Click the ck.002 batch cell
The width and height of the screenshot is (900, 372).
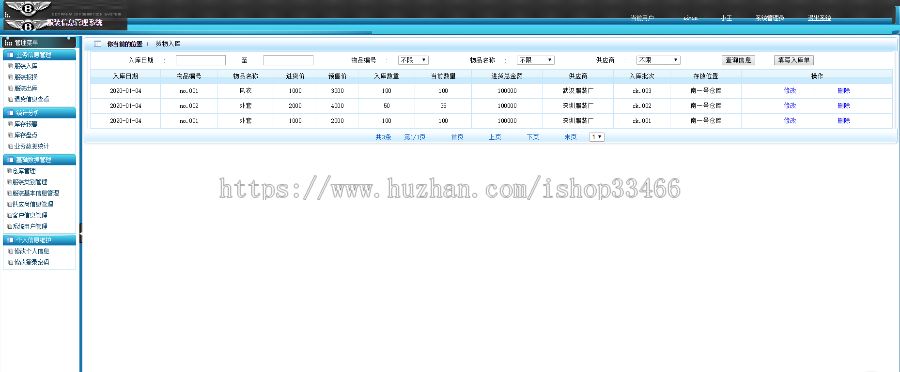[x=641, y=106]
